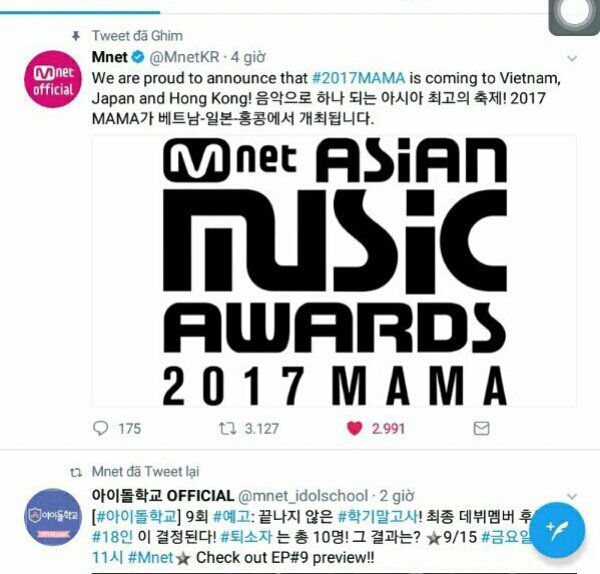This screenshot has height=574, width=600.
Task: Tap the retweet icon beside Mnet đã Tweet lại
Action: 76,473
